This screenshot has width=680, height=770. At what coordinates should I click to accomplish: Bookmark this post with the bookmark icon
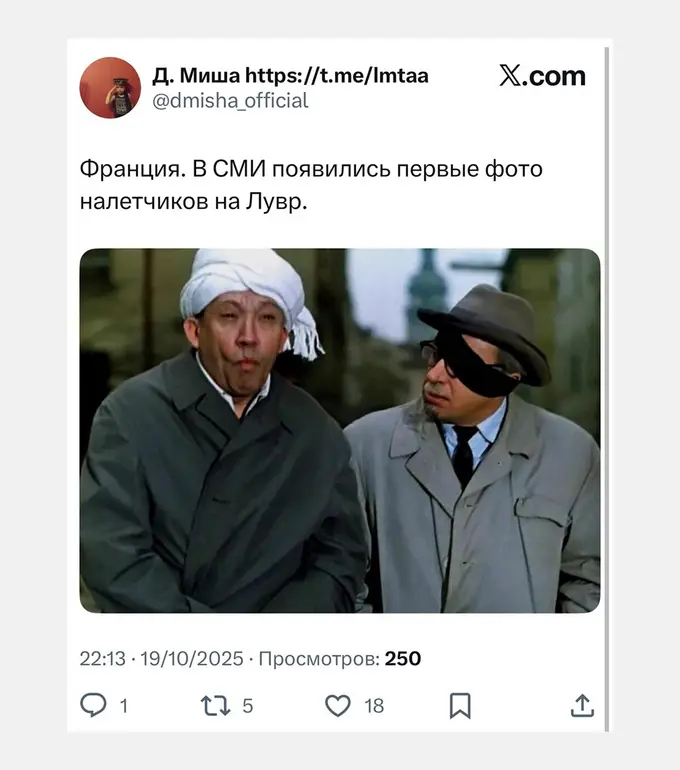[460, 706]
